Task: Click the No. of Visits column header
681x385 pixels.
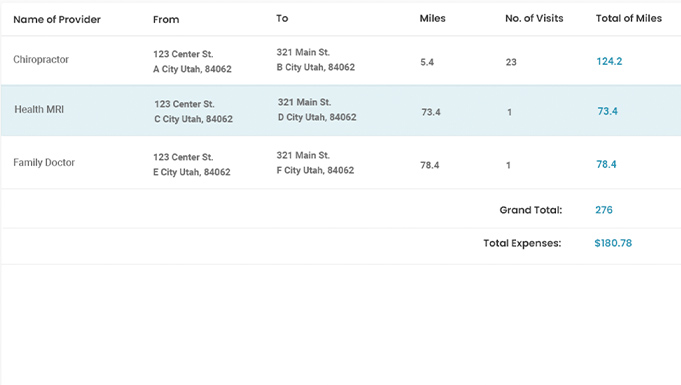Action: (x=534, y=18)
